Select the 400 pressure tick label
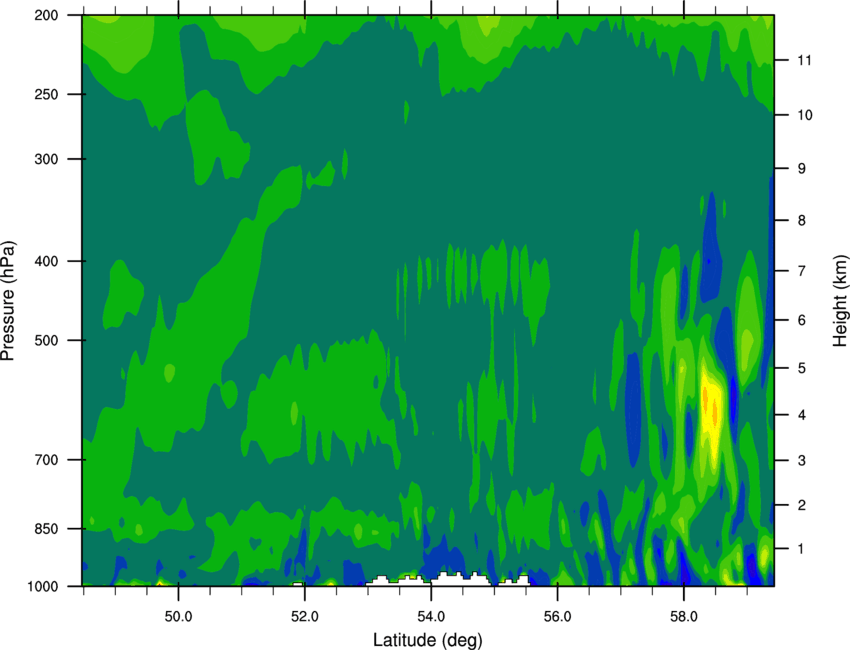The height and width of the screenshot is (650, 850). (x=47, y=261)
